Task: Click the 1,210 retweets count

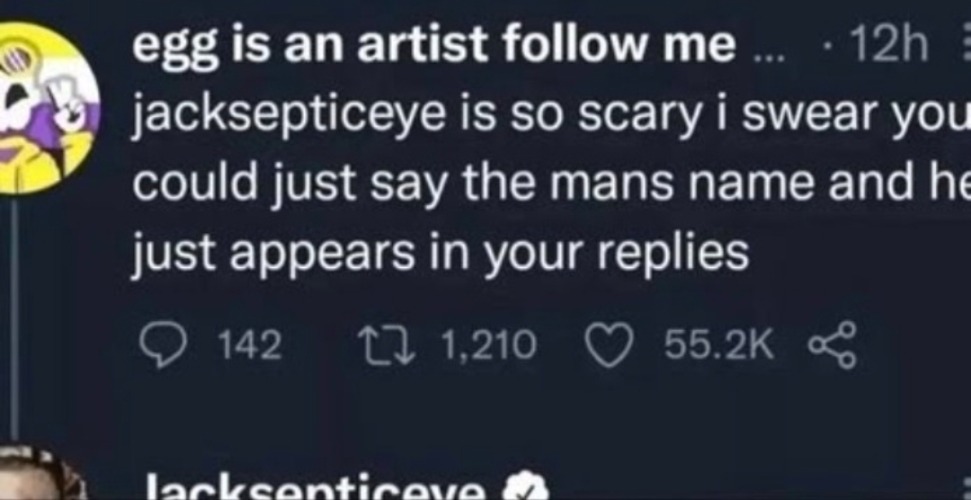Action: 488,346
